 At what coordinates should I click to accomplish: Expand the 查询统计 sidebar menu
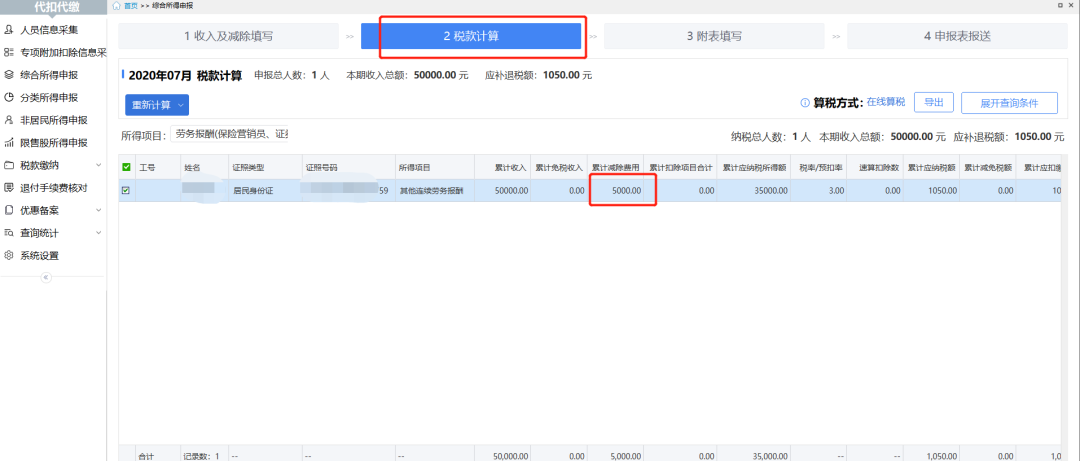tap(97, 233)
